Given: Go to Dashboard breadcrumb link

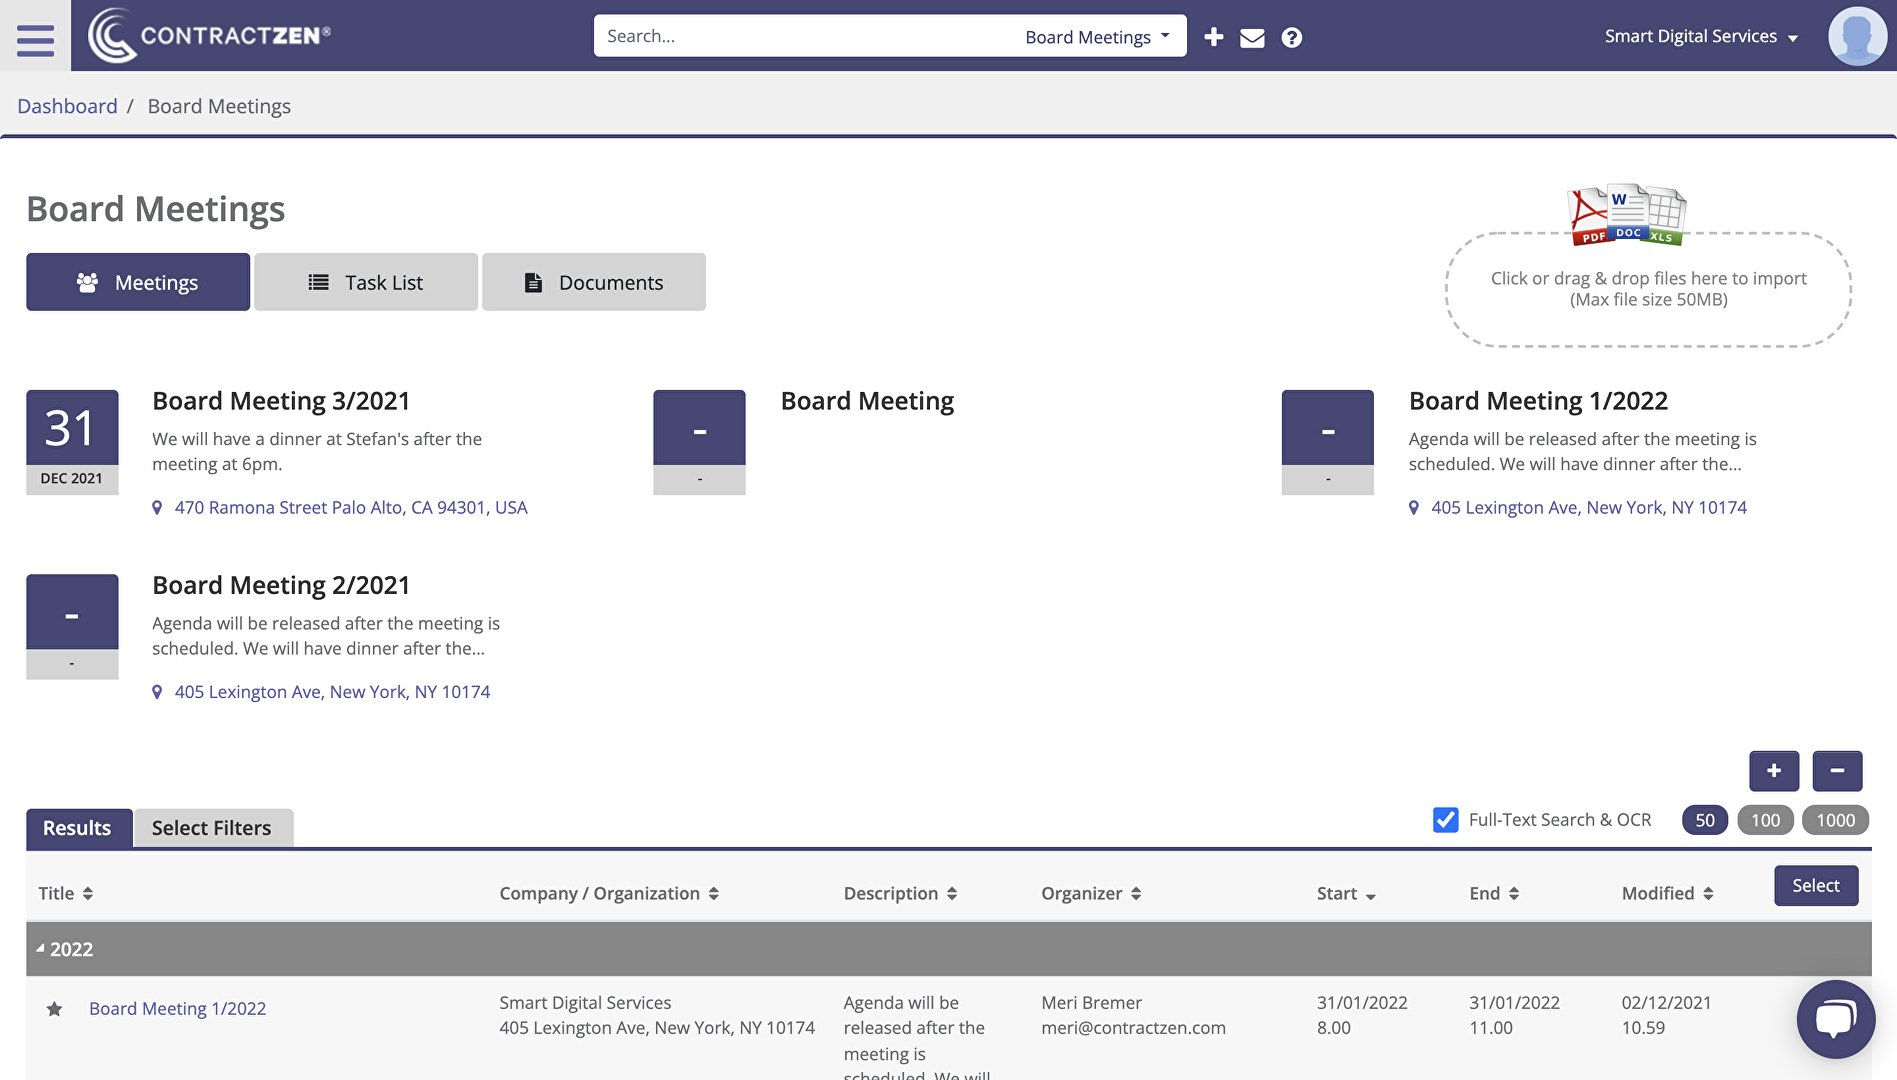Looking at the screenshot, I should 67,106.
